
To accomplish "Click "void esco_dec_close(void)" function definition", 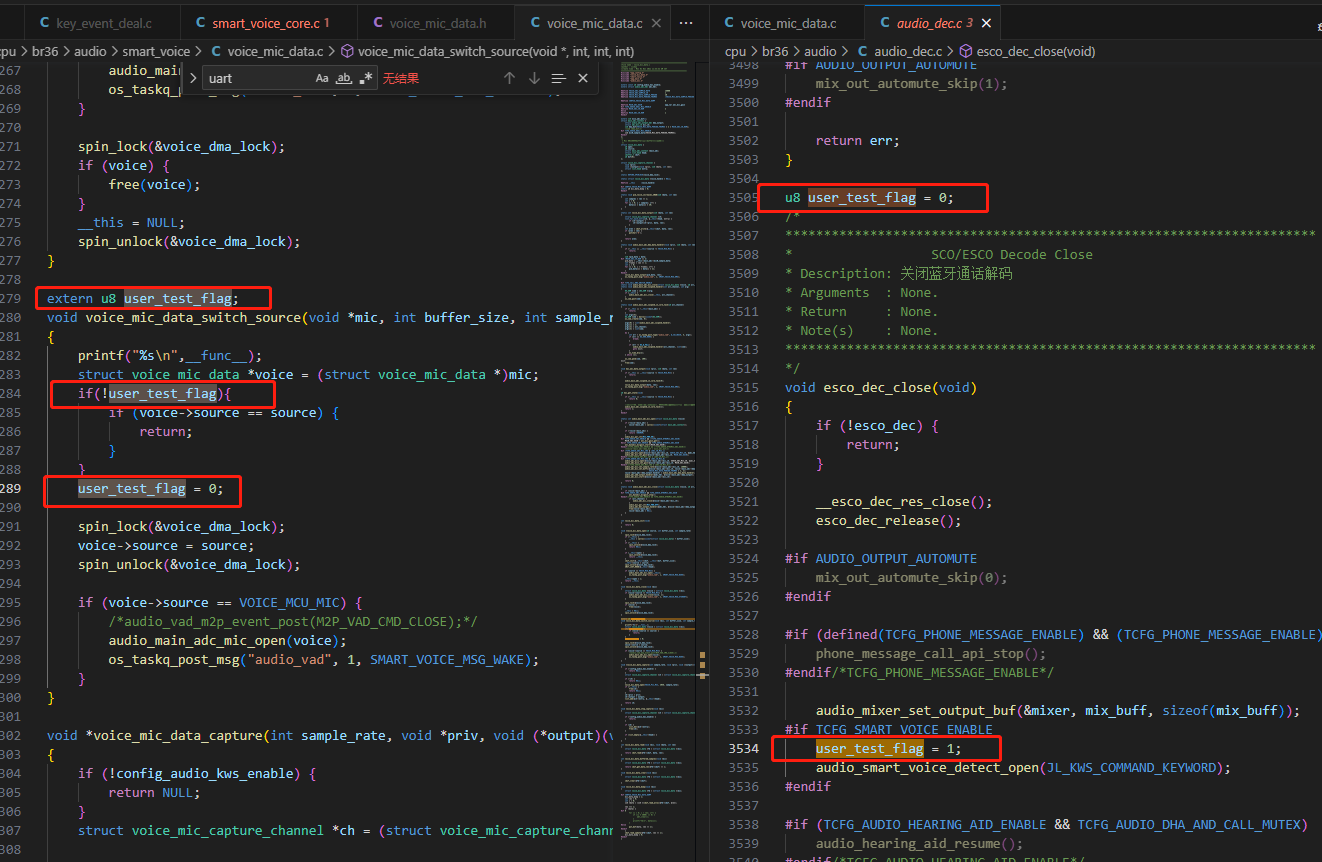I will click(881, 387).
